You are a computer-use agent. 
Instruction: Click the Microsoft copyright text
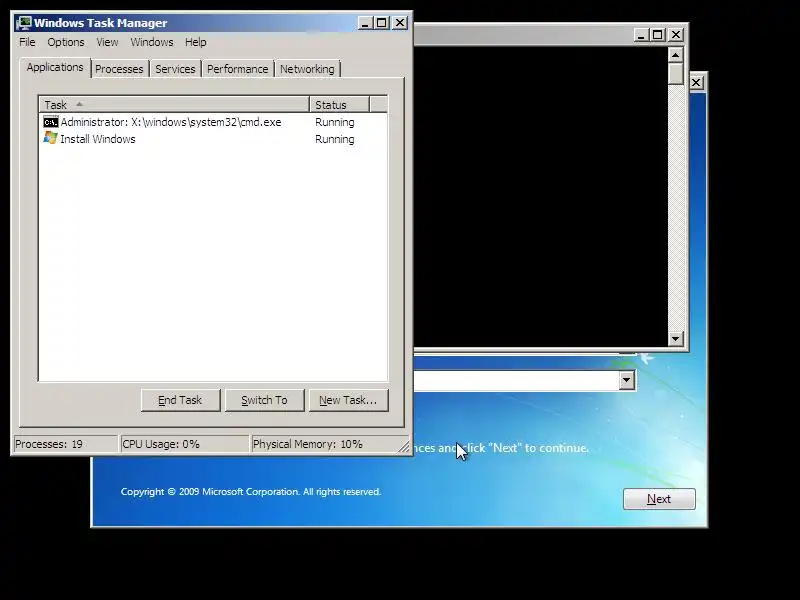click(251, 492)
